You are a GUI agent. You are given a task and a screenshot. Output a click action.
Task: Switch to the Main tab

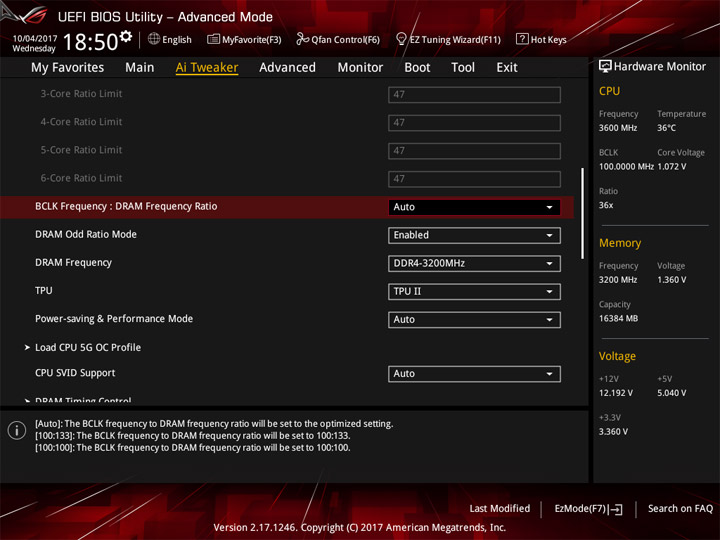coord(140,68)
